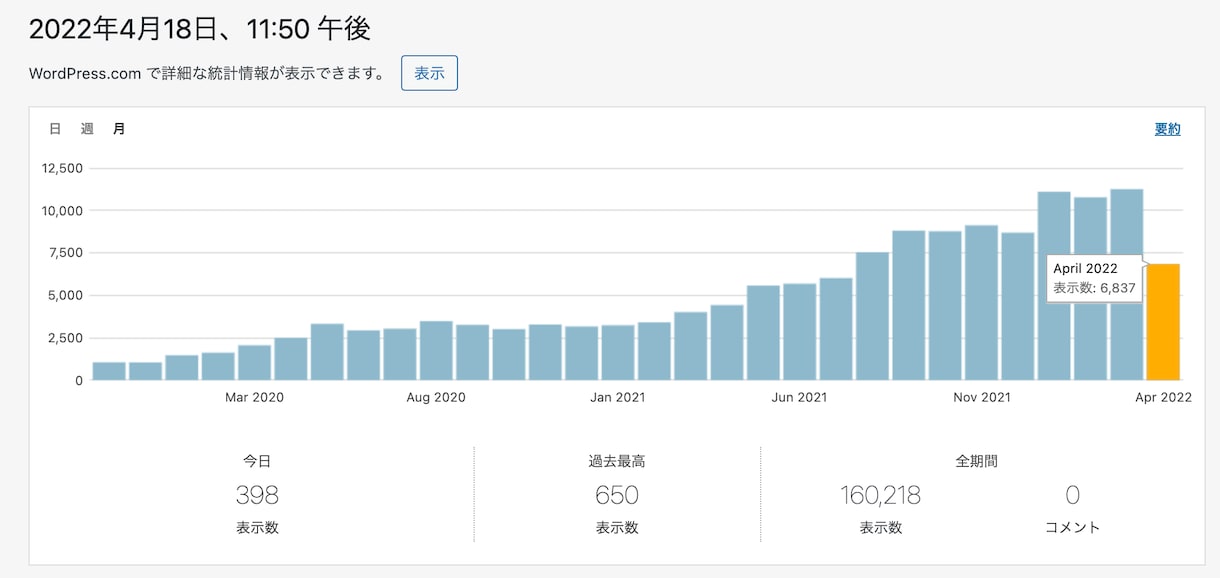Click the Jun 2021 bar
The height and width of the screenshot is (578, 1220).
click(800, 332)
